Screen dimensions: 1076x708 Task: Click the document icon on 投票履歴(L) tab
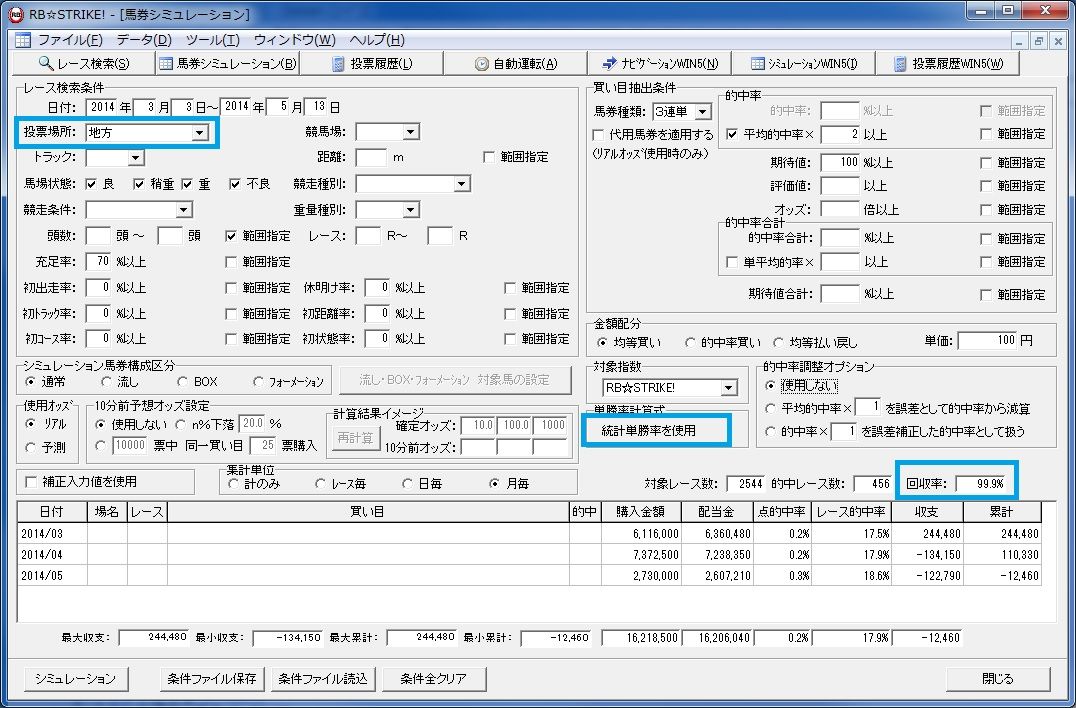338,64
